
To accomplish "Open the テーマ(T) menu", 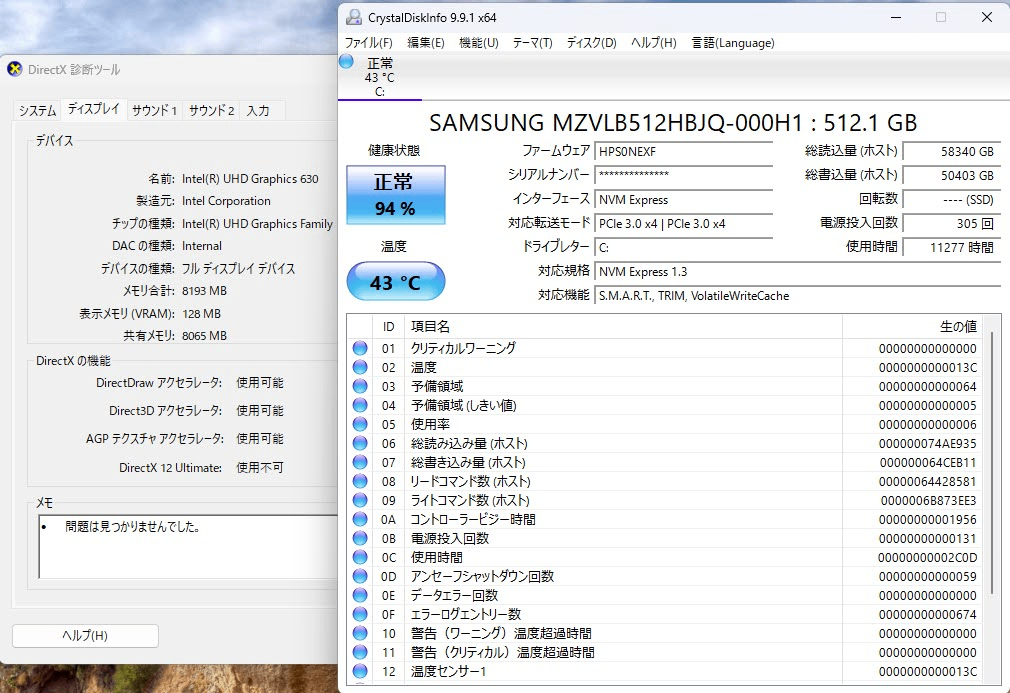I will coord(532,43).
